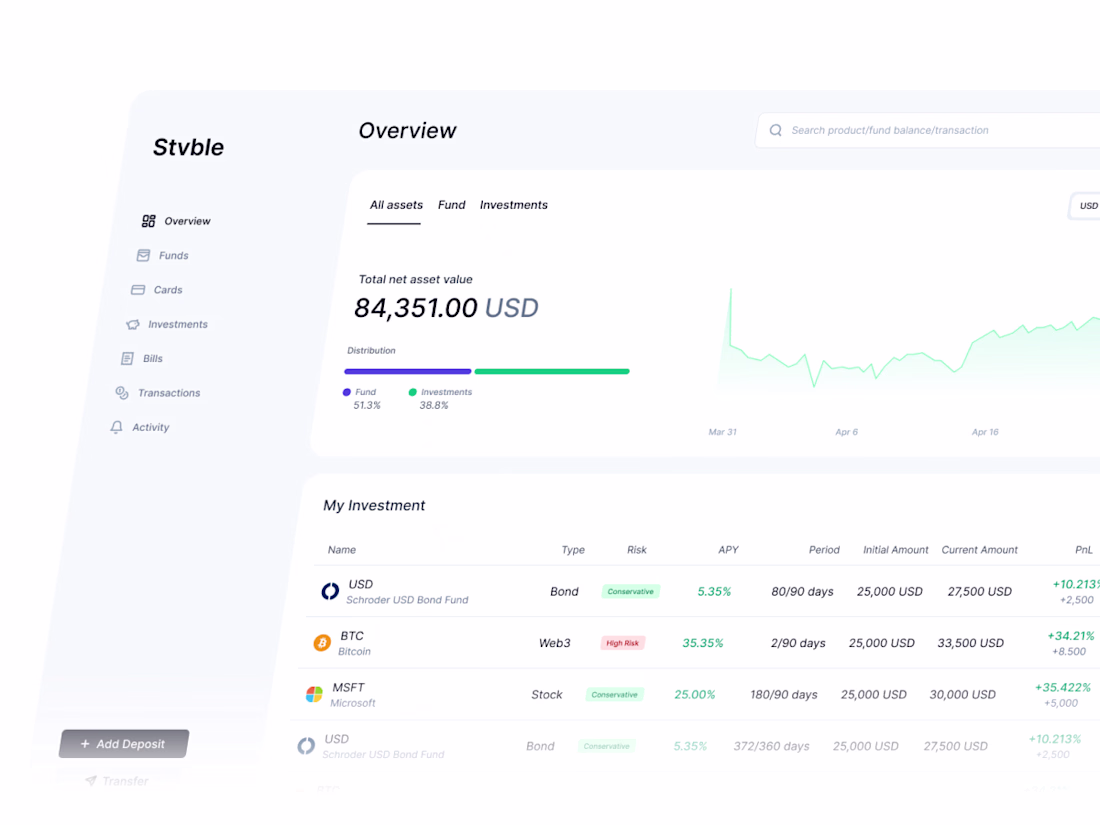1100x825 pixels.
Task: Click the 35.35% APY value
Action: point(703,643)
